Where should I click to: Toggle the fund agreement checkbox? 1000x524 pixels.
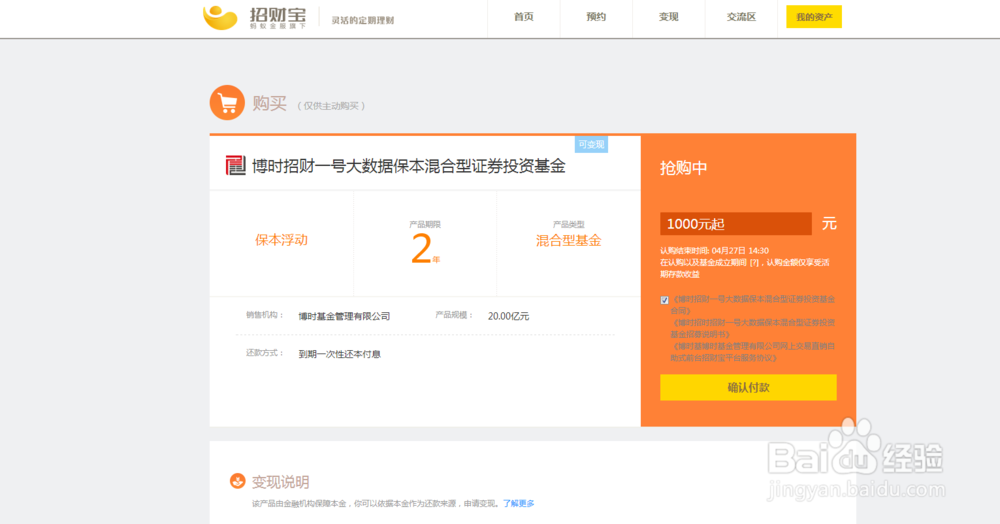(x=665, y=300)
